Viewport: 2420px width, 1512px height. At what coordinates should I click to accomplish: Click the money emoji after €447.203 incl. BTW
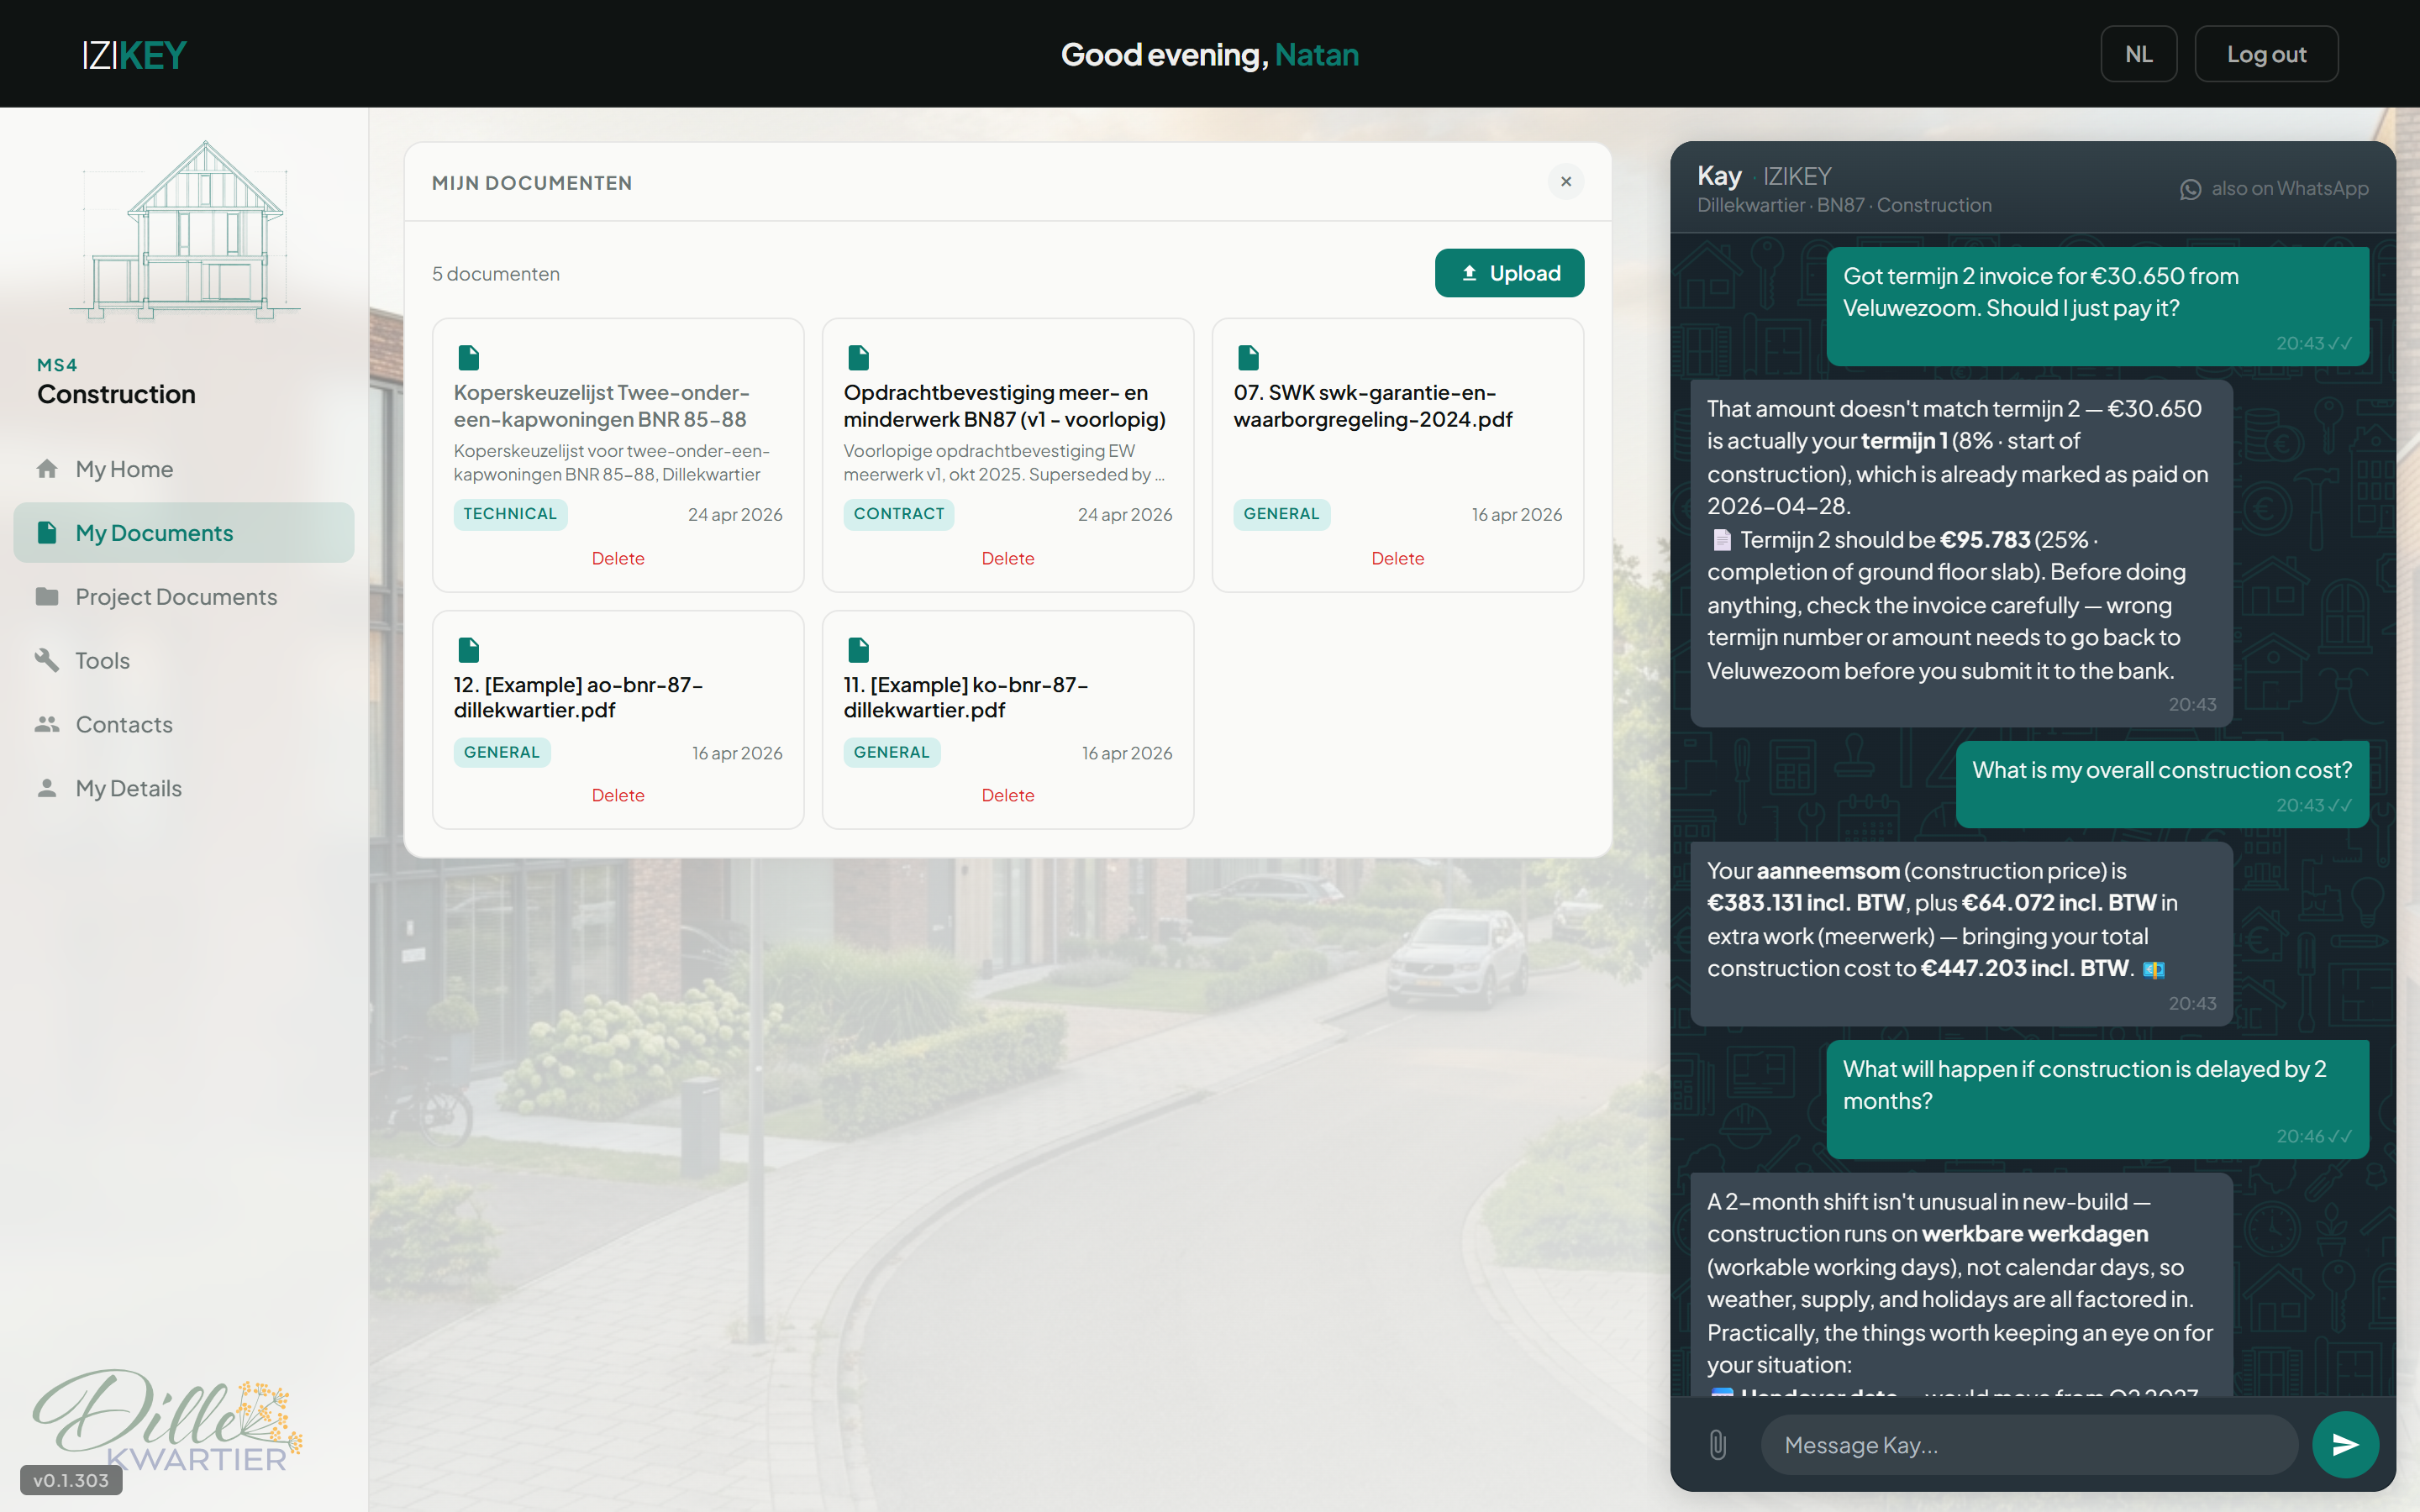click(2154, 969)
